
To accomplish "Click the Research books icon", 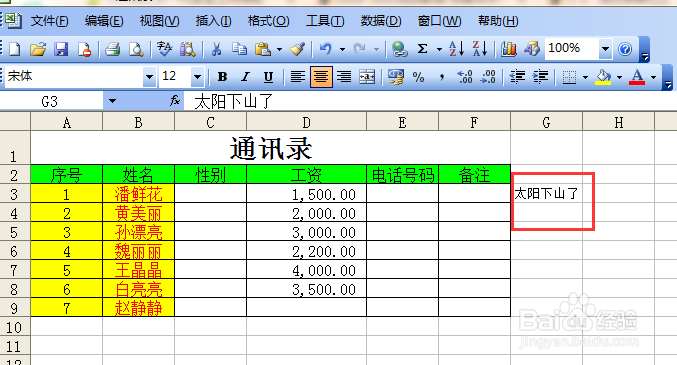I will click(187, 49).
